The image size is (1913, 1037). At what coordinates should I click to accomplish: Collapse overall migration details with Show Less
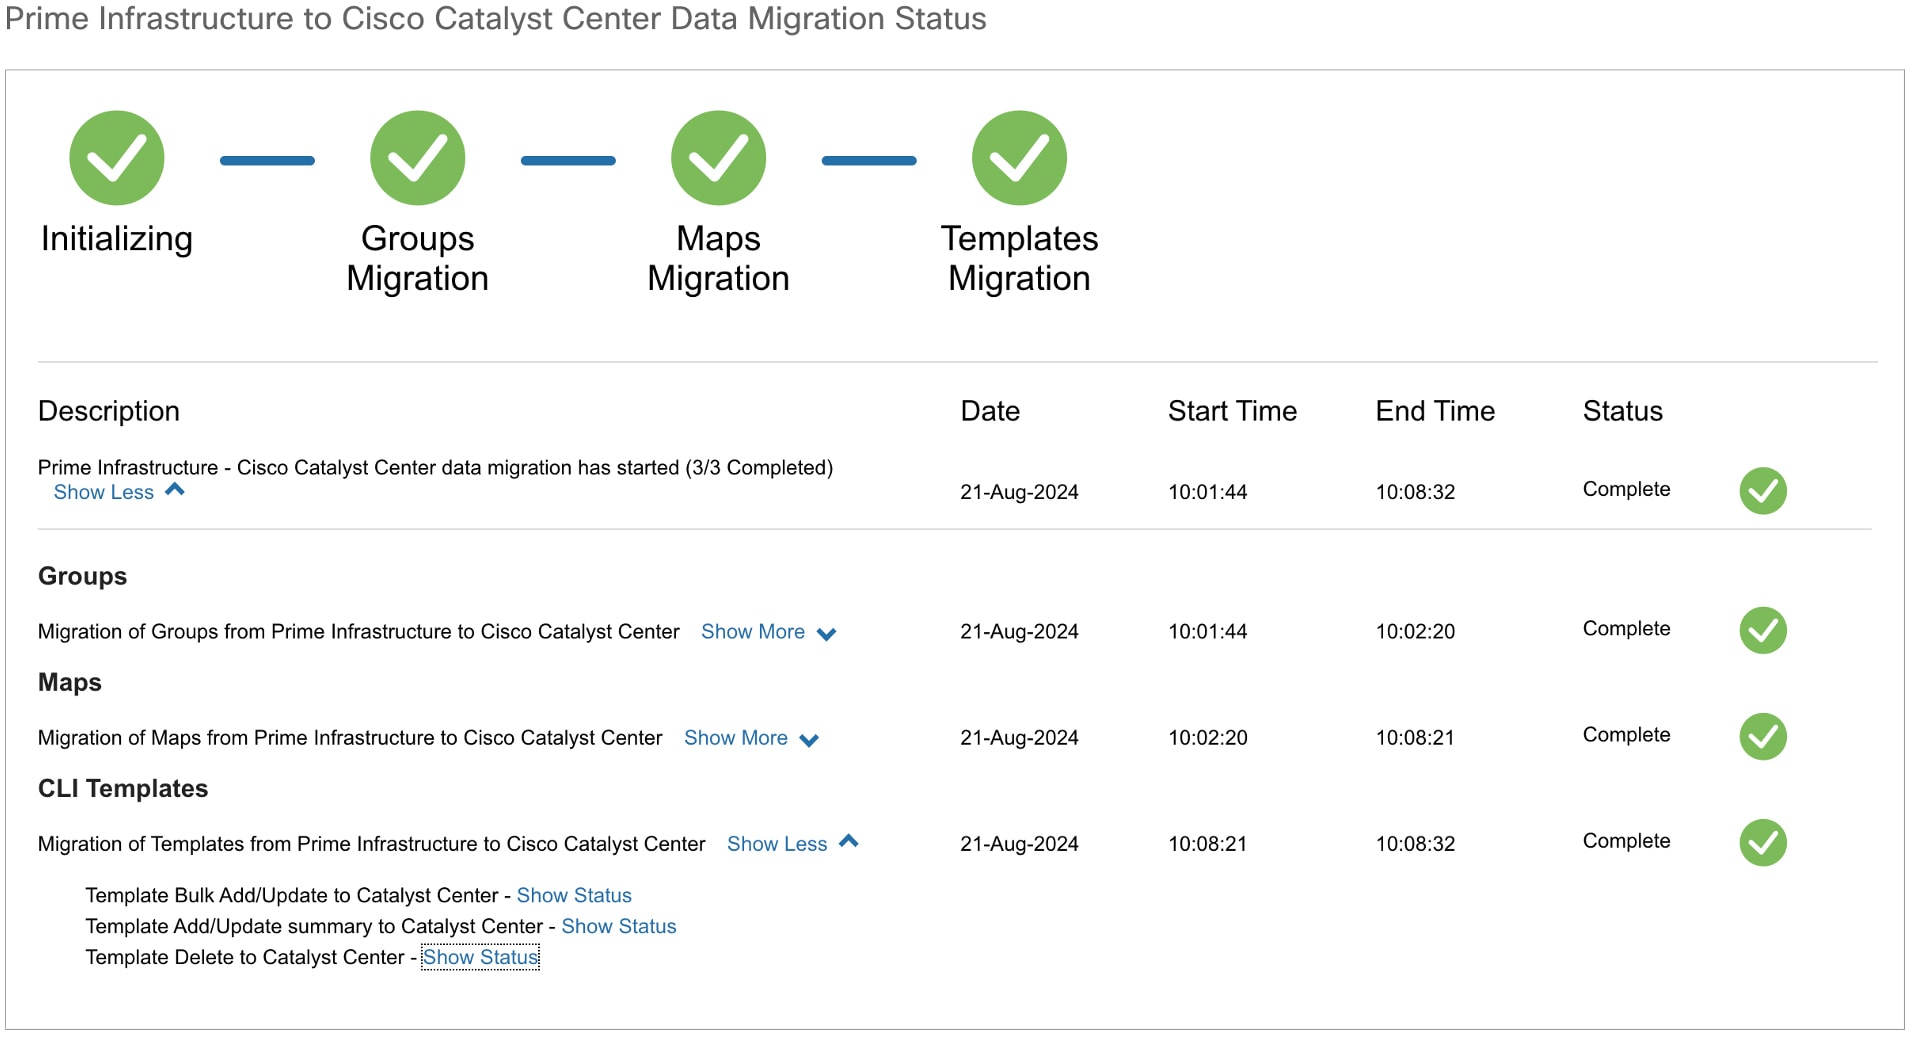tap(104, 492)
